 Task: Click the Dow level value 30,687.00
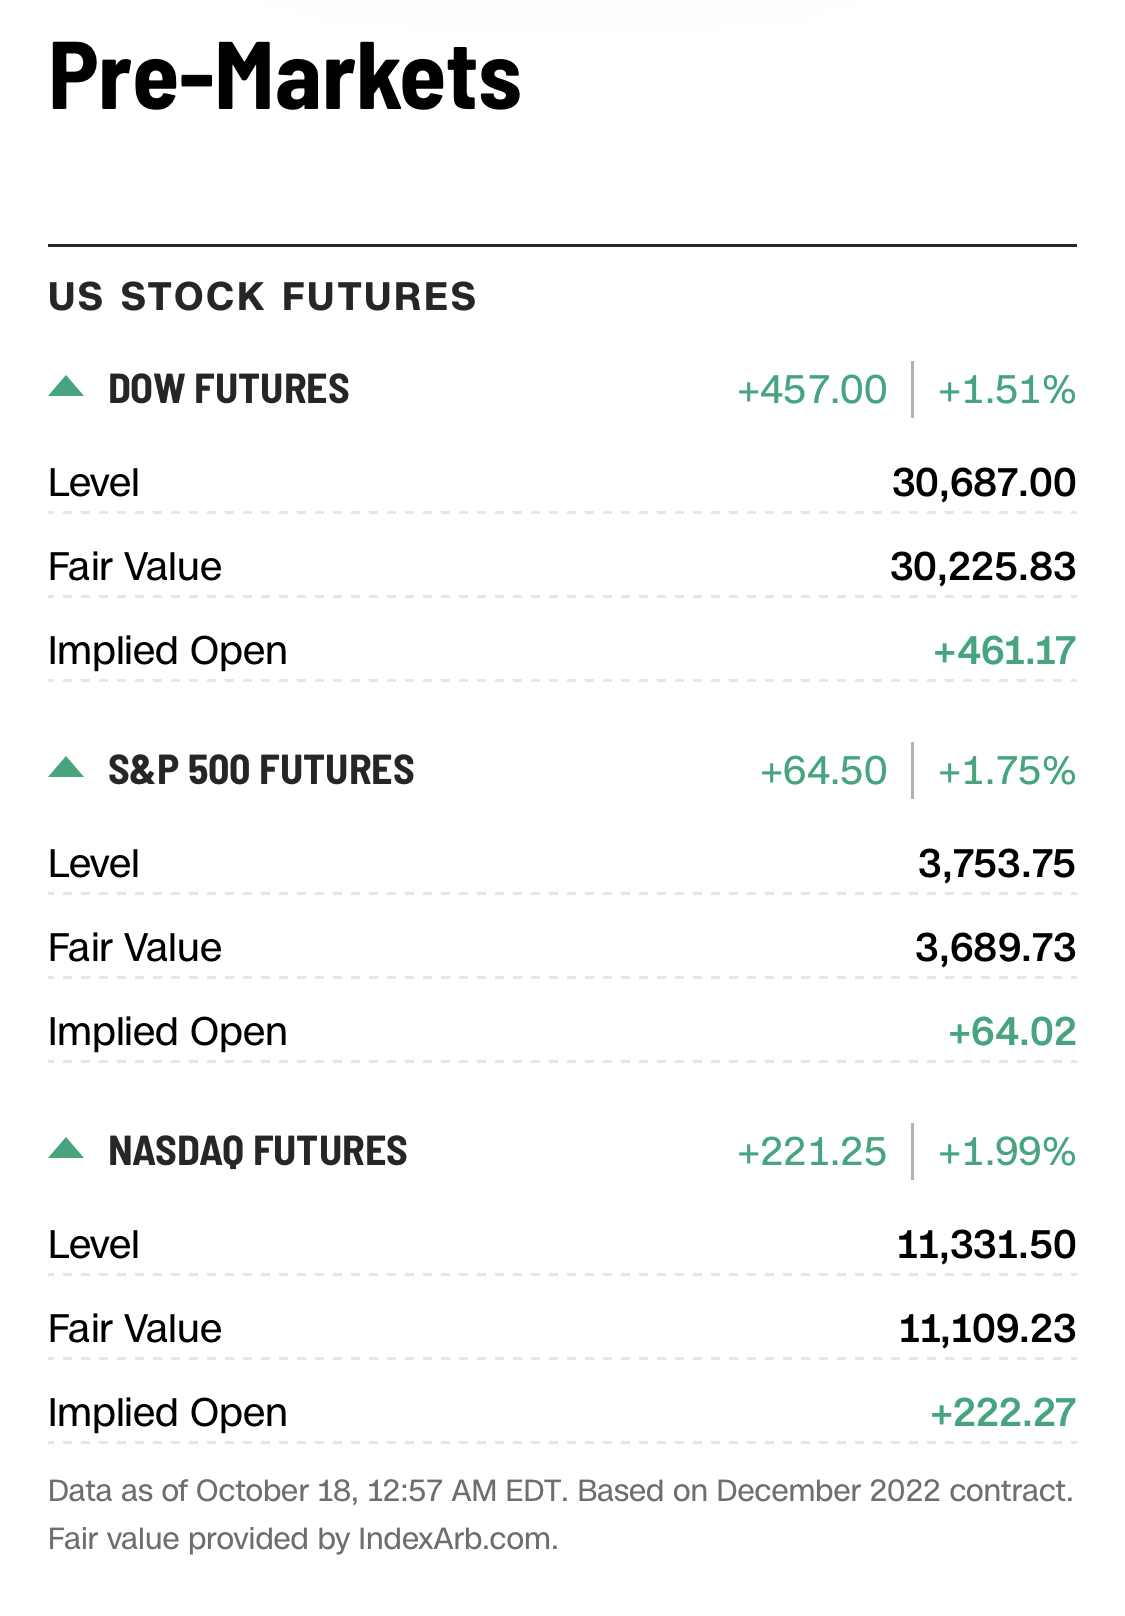pyautogui.click(x=983, y=483)
